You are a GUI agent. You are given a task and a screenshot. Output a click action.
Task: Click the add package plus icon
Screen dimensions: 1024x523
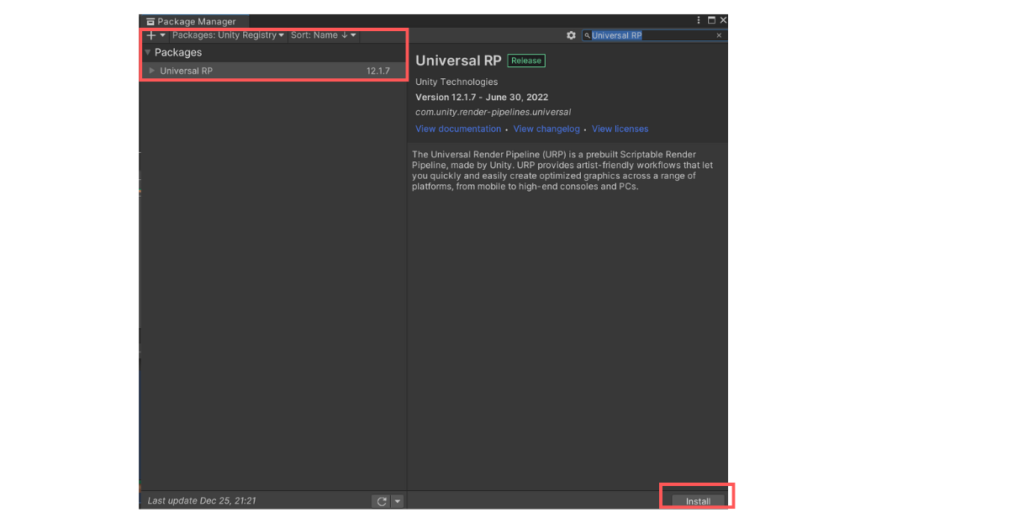(x=151, y=36)
